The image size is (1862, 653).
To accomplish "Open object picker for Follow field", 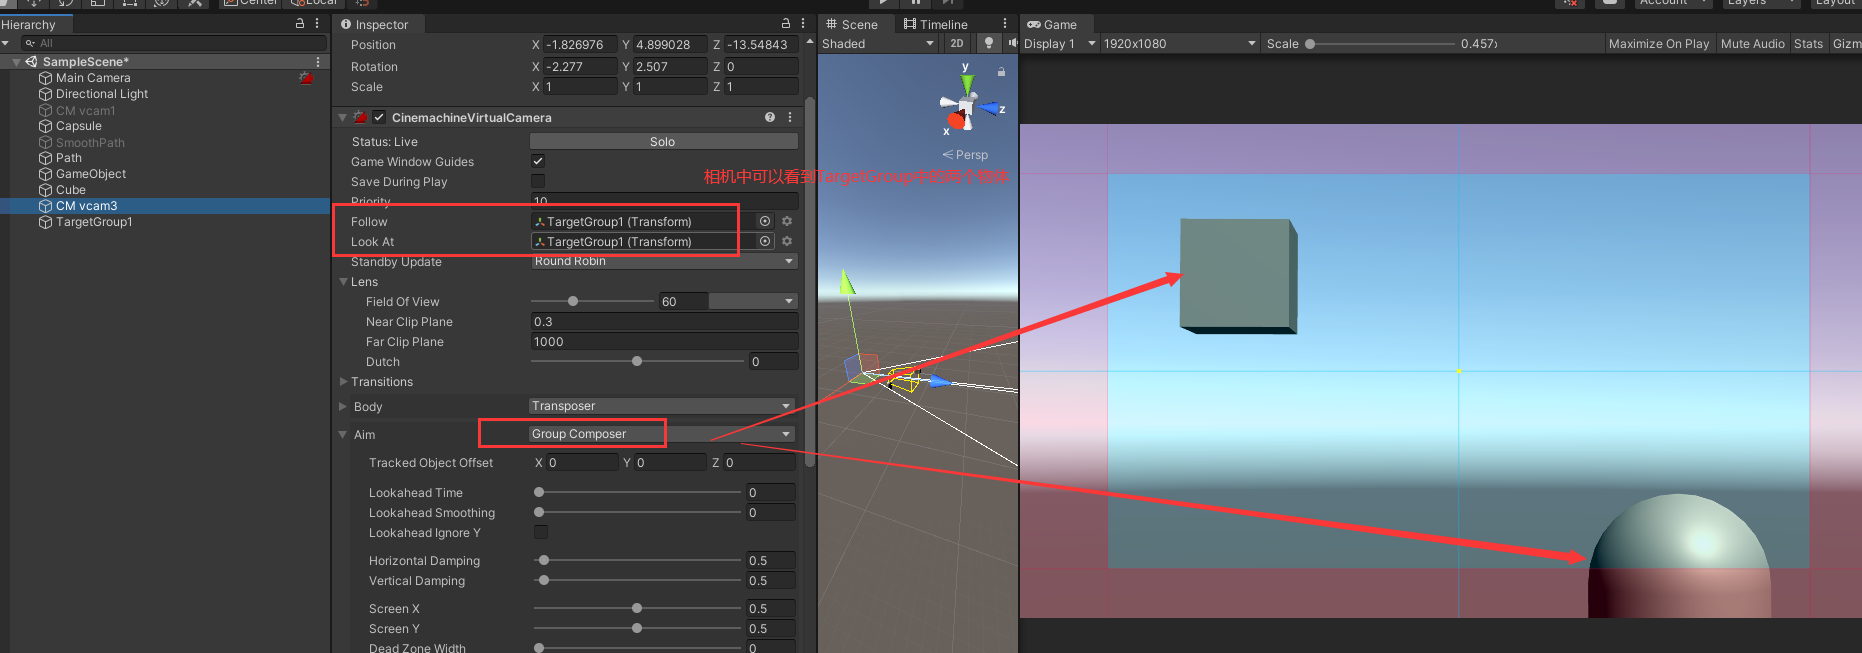I will click(x=765, y=221).
